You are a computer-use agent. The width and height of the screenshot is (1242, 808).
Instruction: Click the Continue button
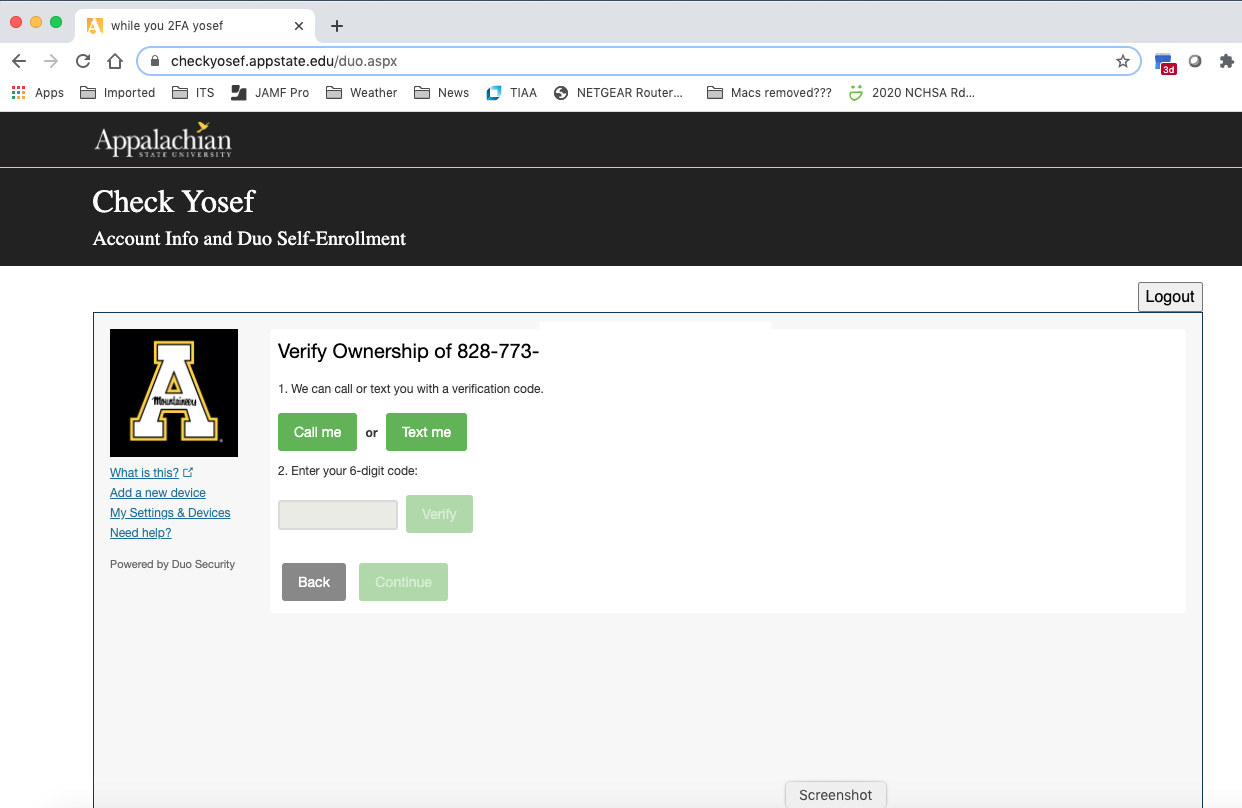click(x=403, y=582)
